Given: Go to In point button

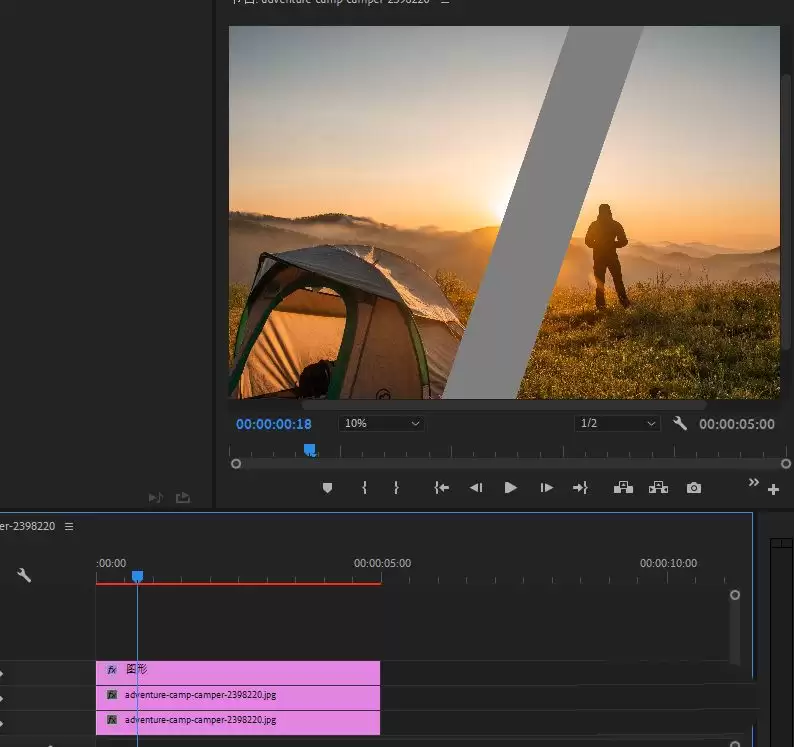Looking at the screenshot, I should [441, 488].
